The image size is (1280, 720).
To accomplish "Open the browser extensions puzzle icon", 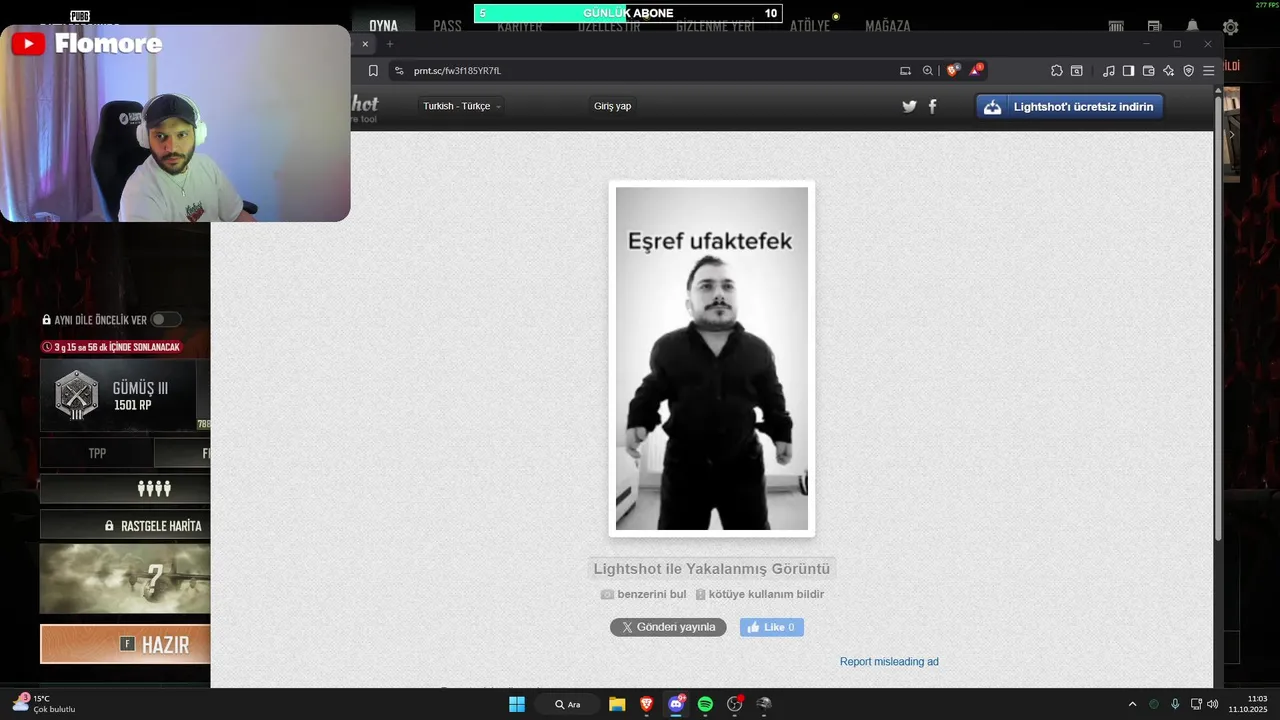I will click(x=1057, y=71).
